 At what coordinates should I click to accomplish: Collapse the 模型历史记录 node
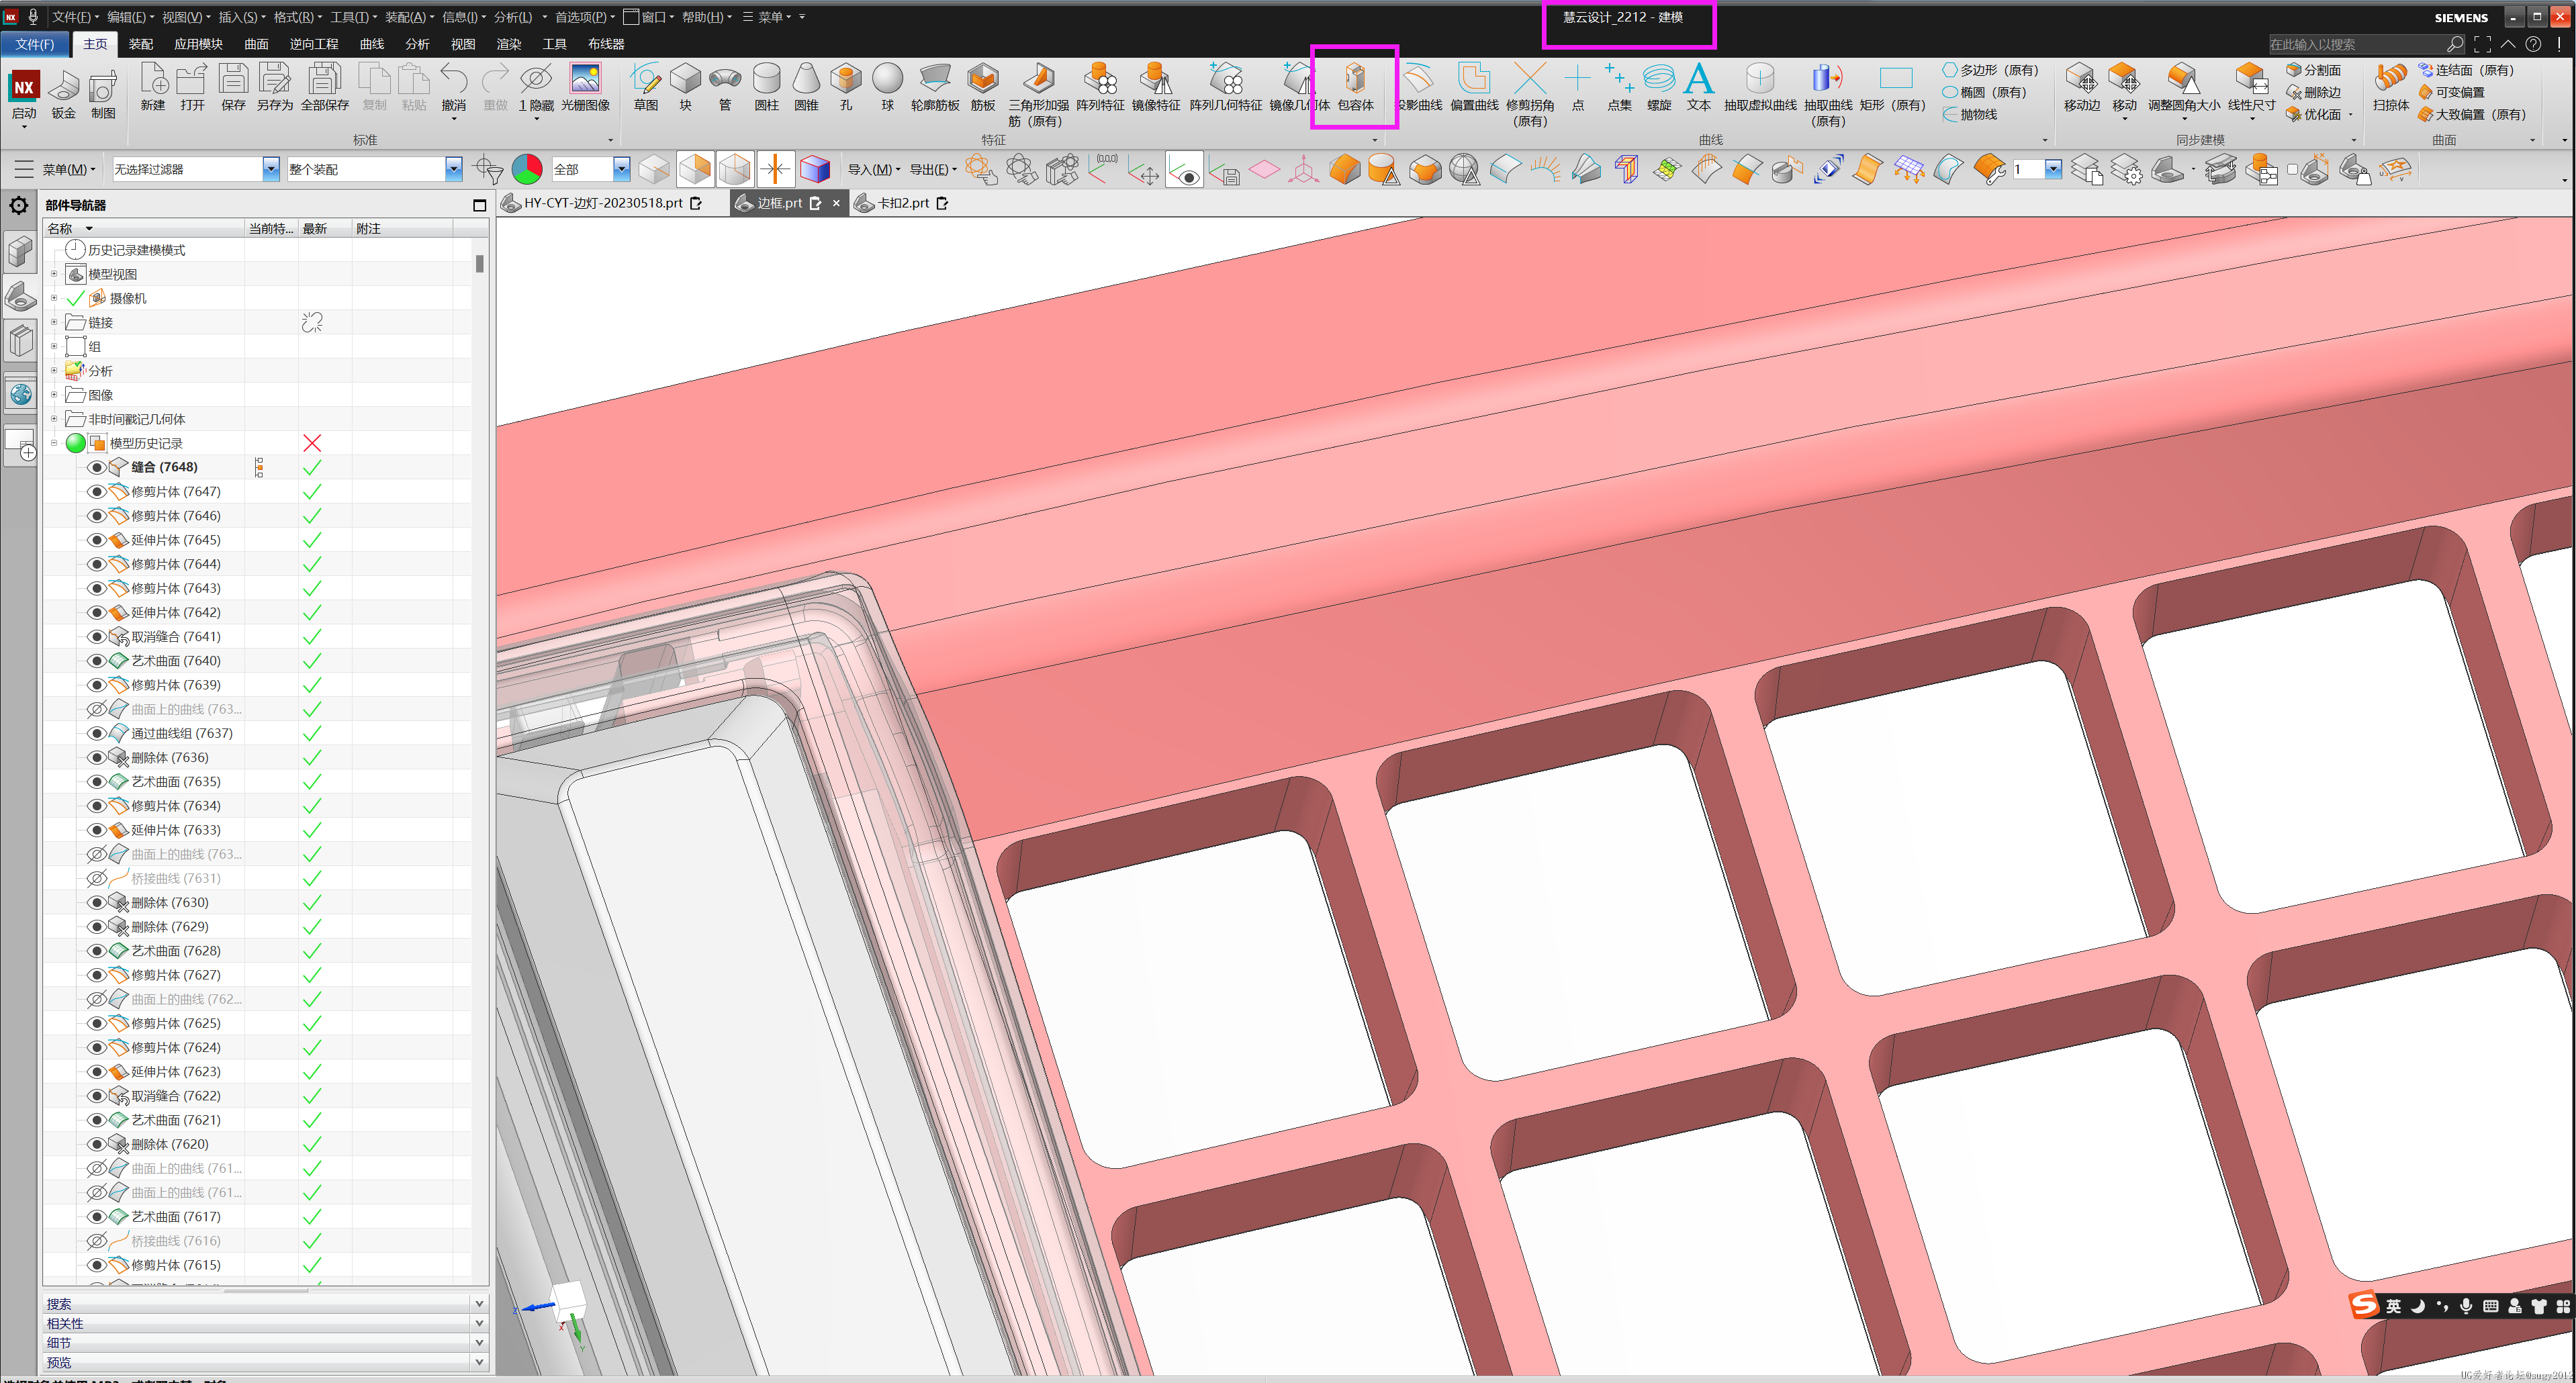54,443
